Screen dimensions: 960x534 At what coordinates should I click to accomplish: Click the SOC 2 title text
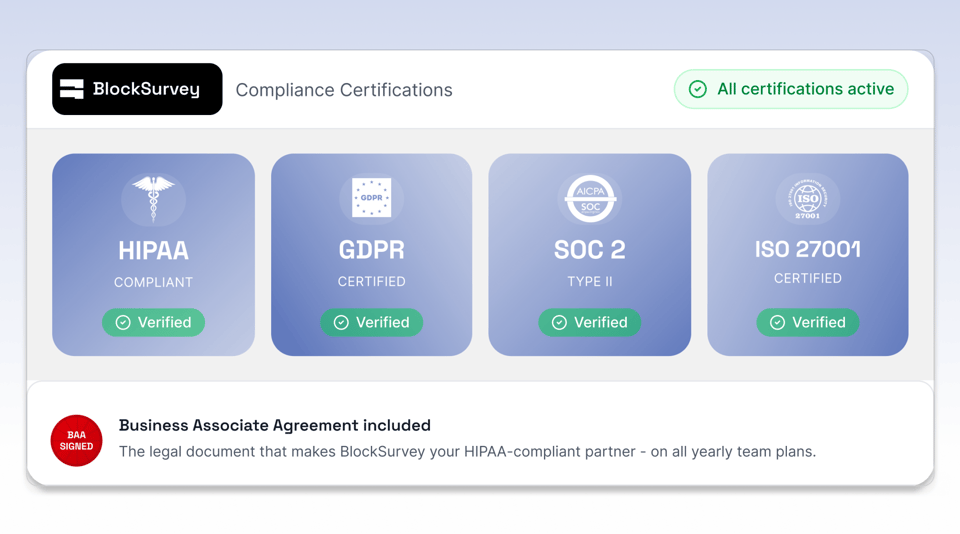pos(590,250)
